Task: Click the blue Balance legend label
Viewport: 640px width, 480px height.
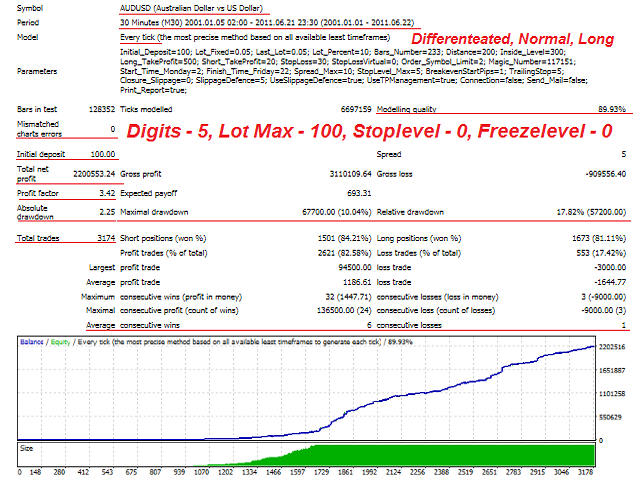Action: [x=32, y=342]
